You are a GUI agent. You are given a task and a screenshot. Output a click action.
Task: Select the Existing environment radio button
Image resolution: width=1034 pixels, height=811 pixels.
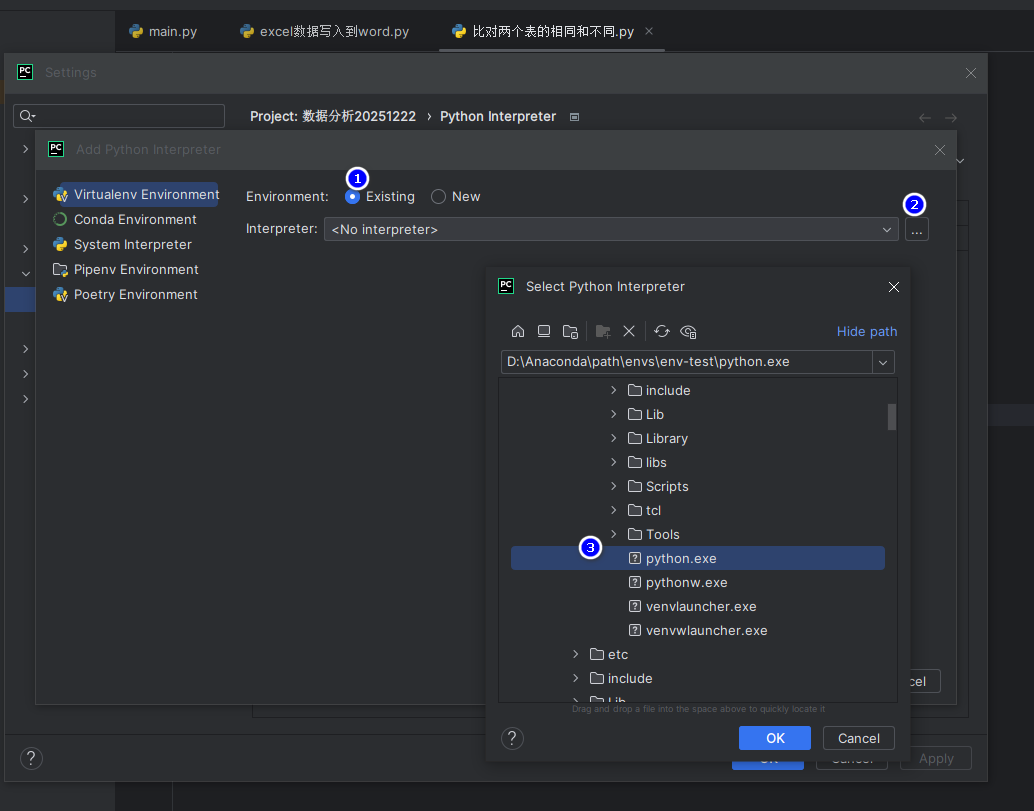coord(353,196)
